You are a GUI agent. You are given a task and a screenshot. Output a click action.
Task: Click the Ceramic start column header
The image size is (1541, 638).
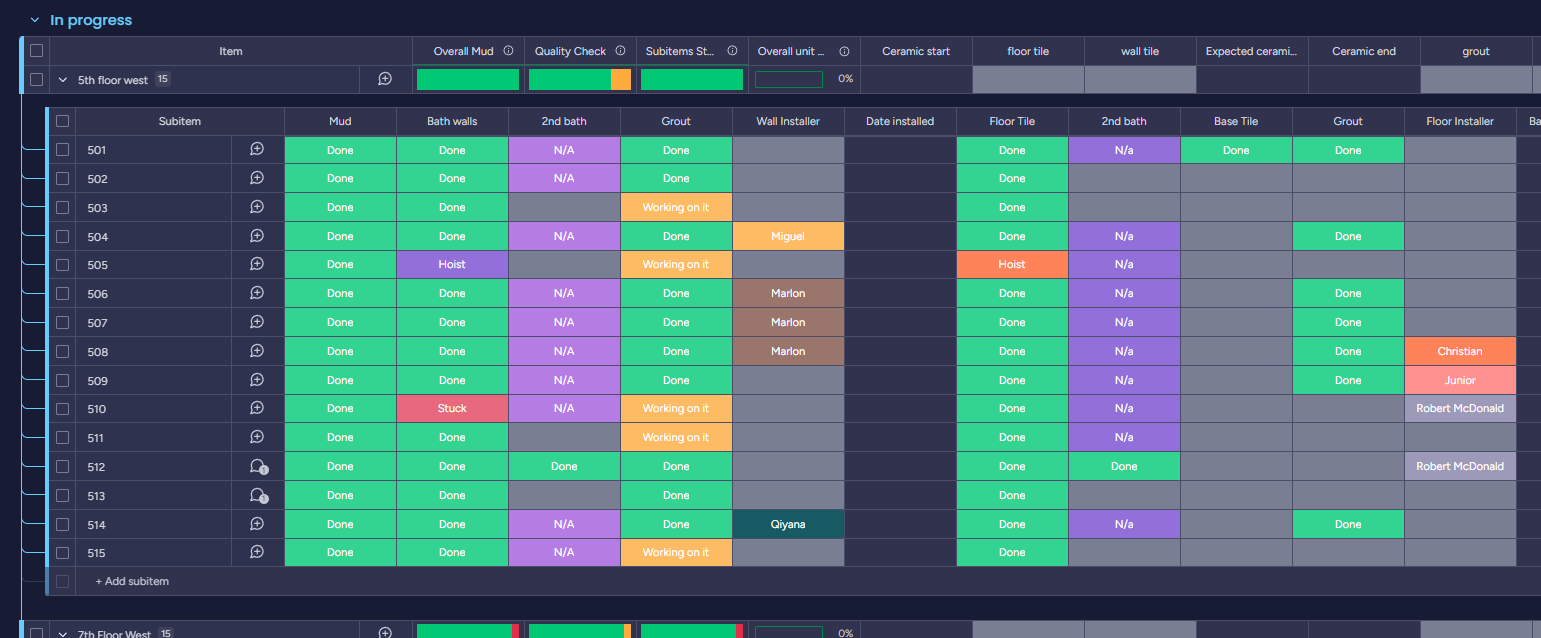[916, 51]
